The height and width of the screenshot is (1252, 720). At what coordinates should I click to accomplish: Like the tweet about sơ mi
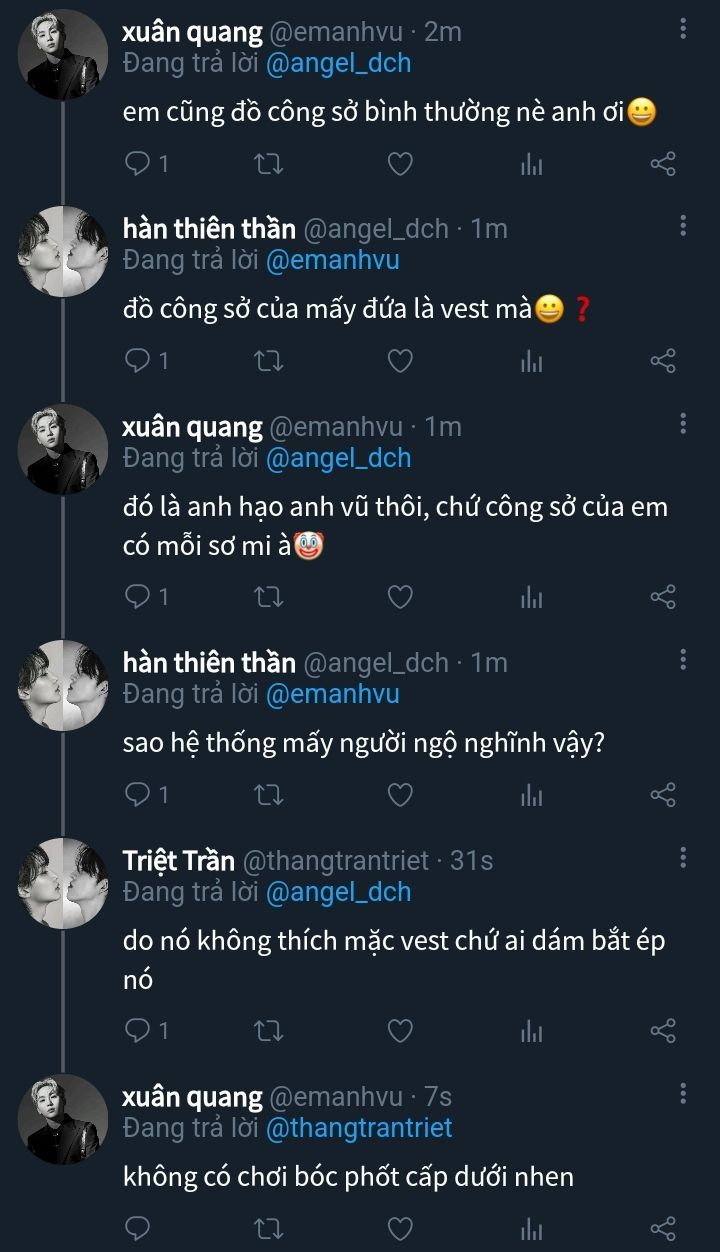[x=400, y=597]
